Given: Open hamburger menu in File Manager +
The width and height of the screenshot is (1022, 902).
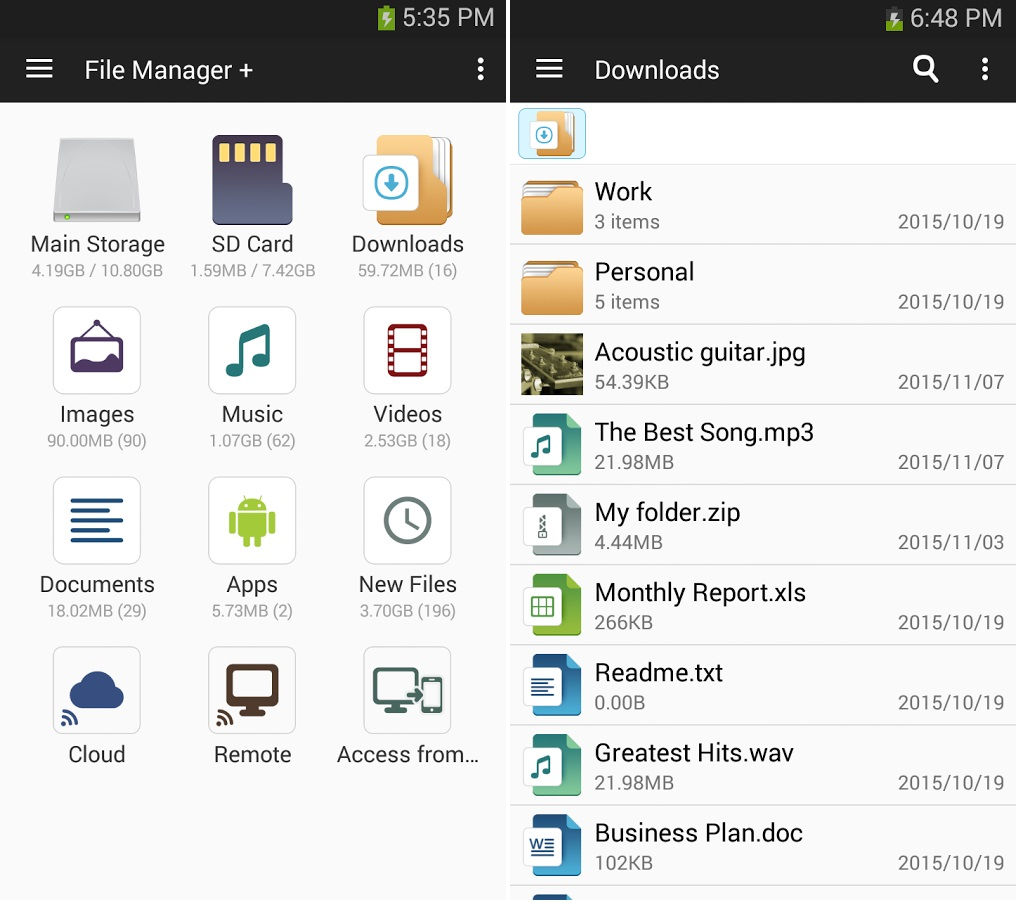Looking at the screenshot, I should 39,69.
